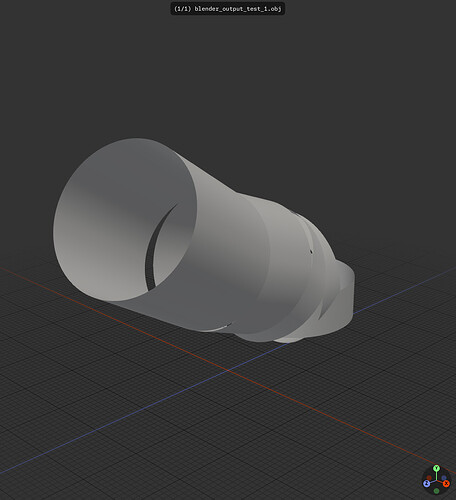Click the blue Z axis gizmo handle
This screenshot has height=500, width=456.
[426, 483]
